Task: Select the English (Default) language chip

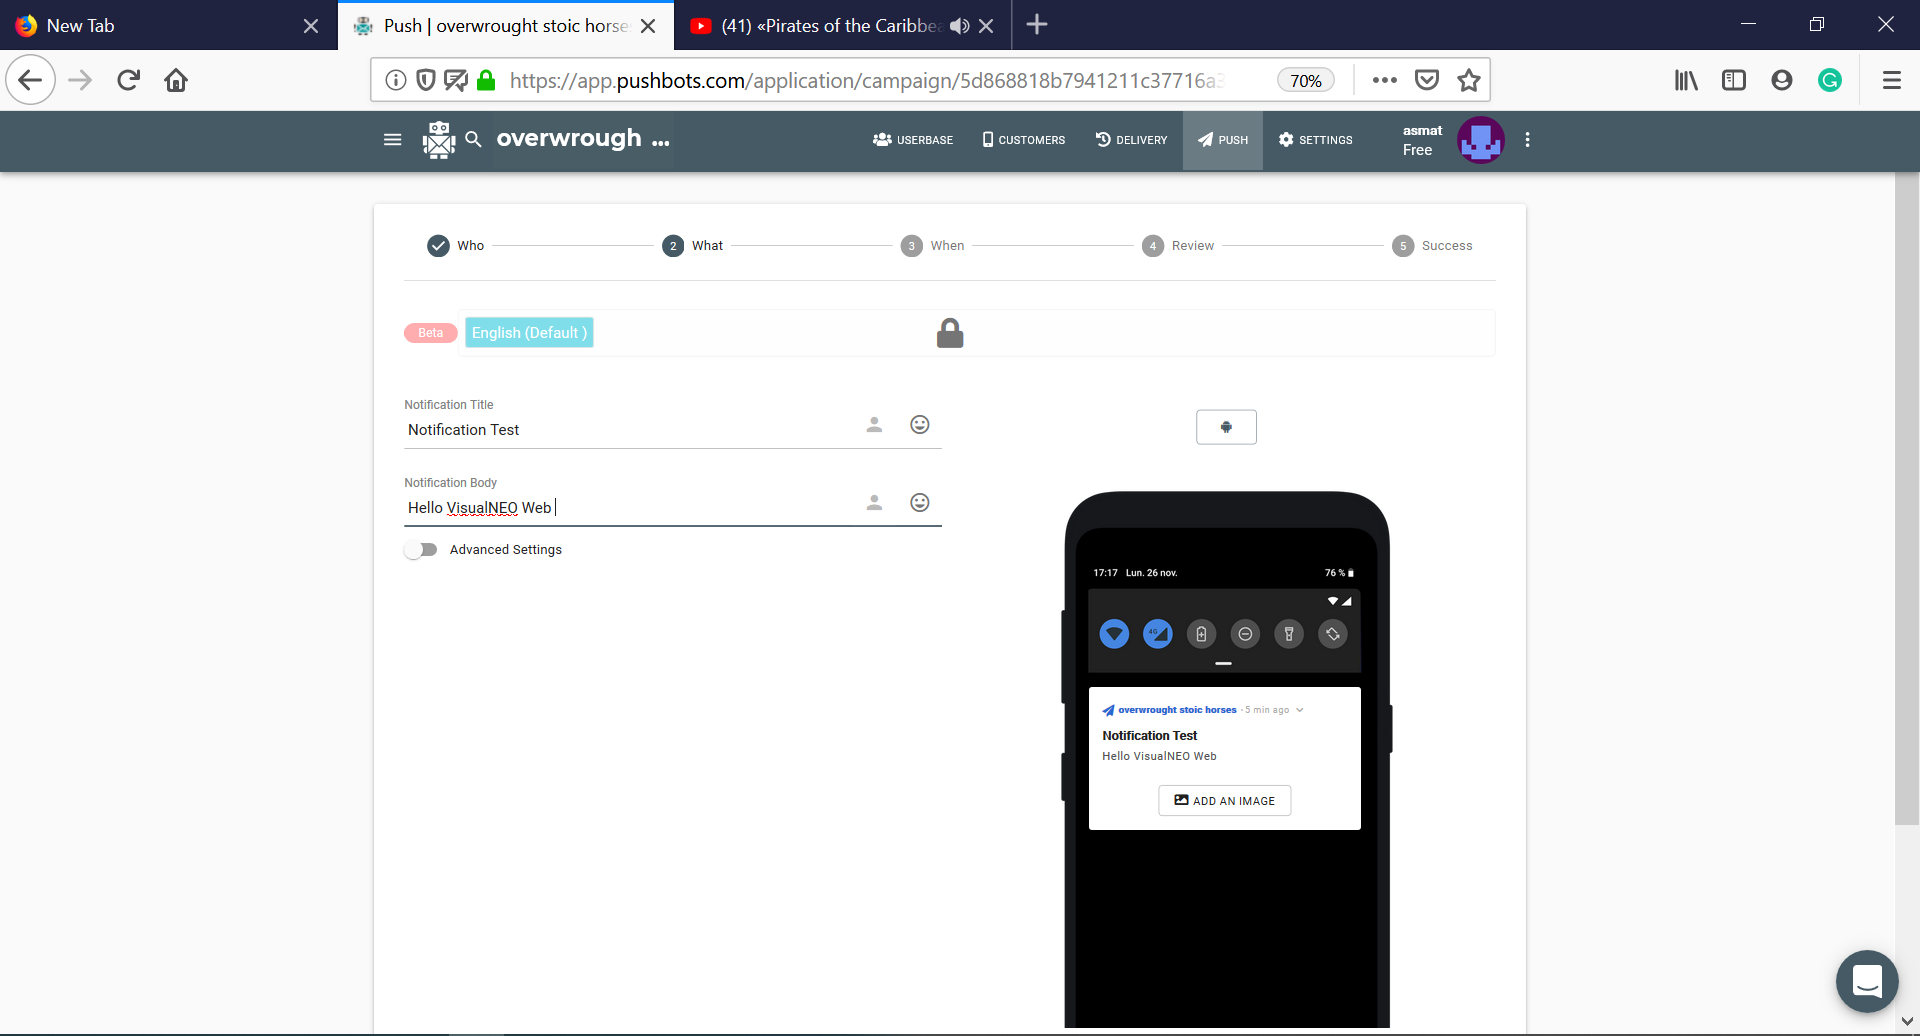Action: pos(529,333)
